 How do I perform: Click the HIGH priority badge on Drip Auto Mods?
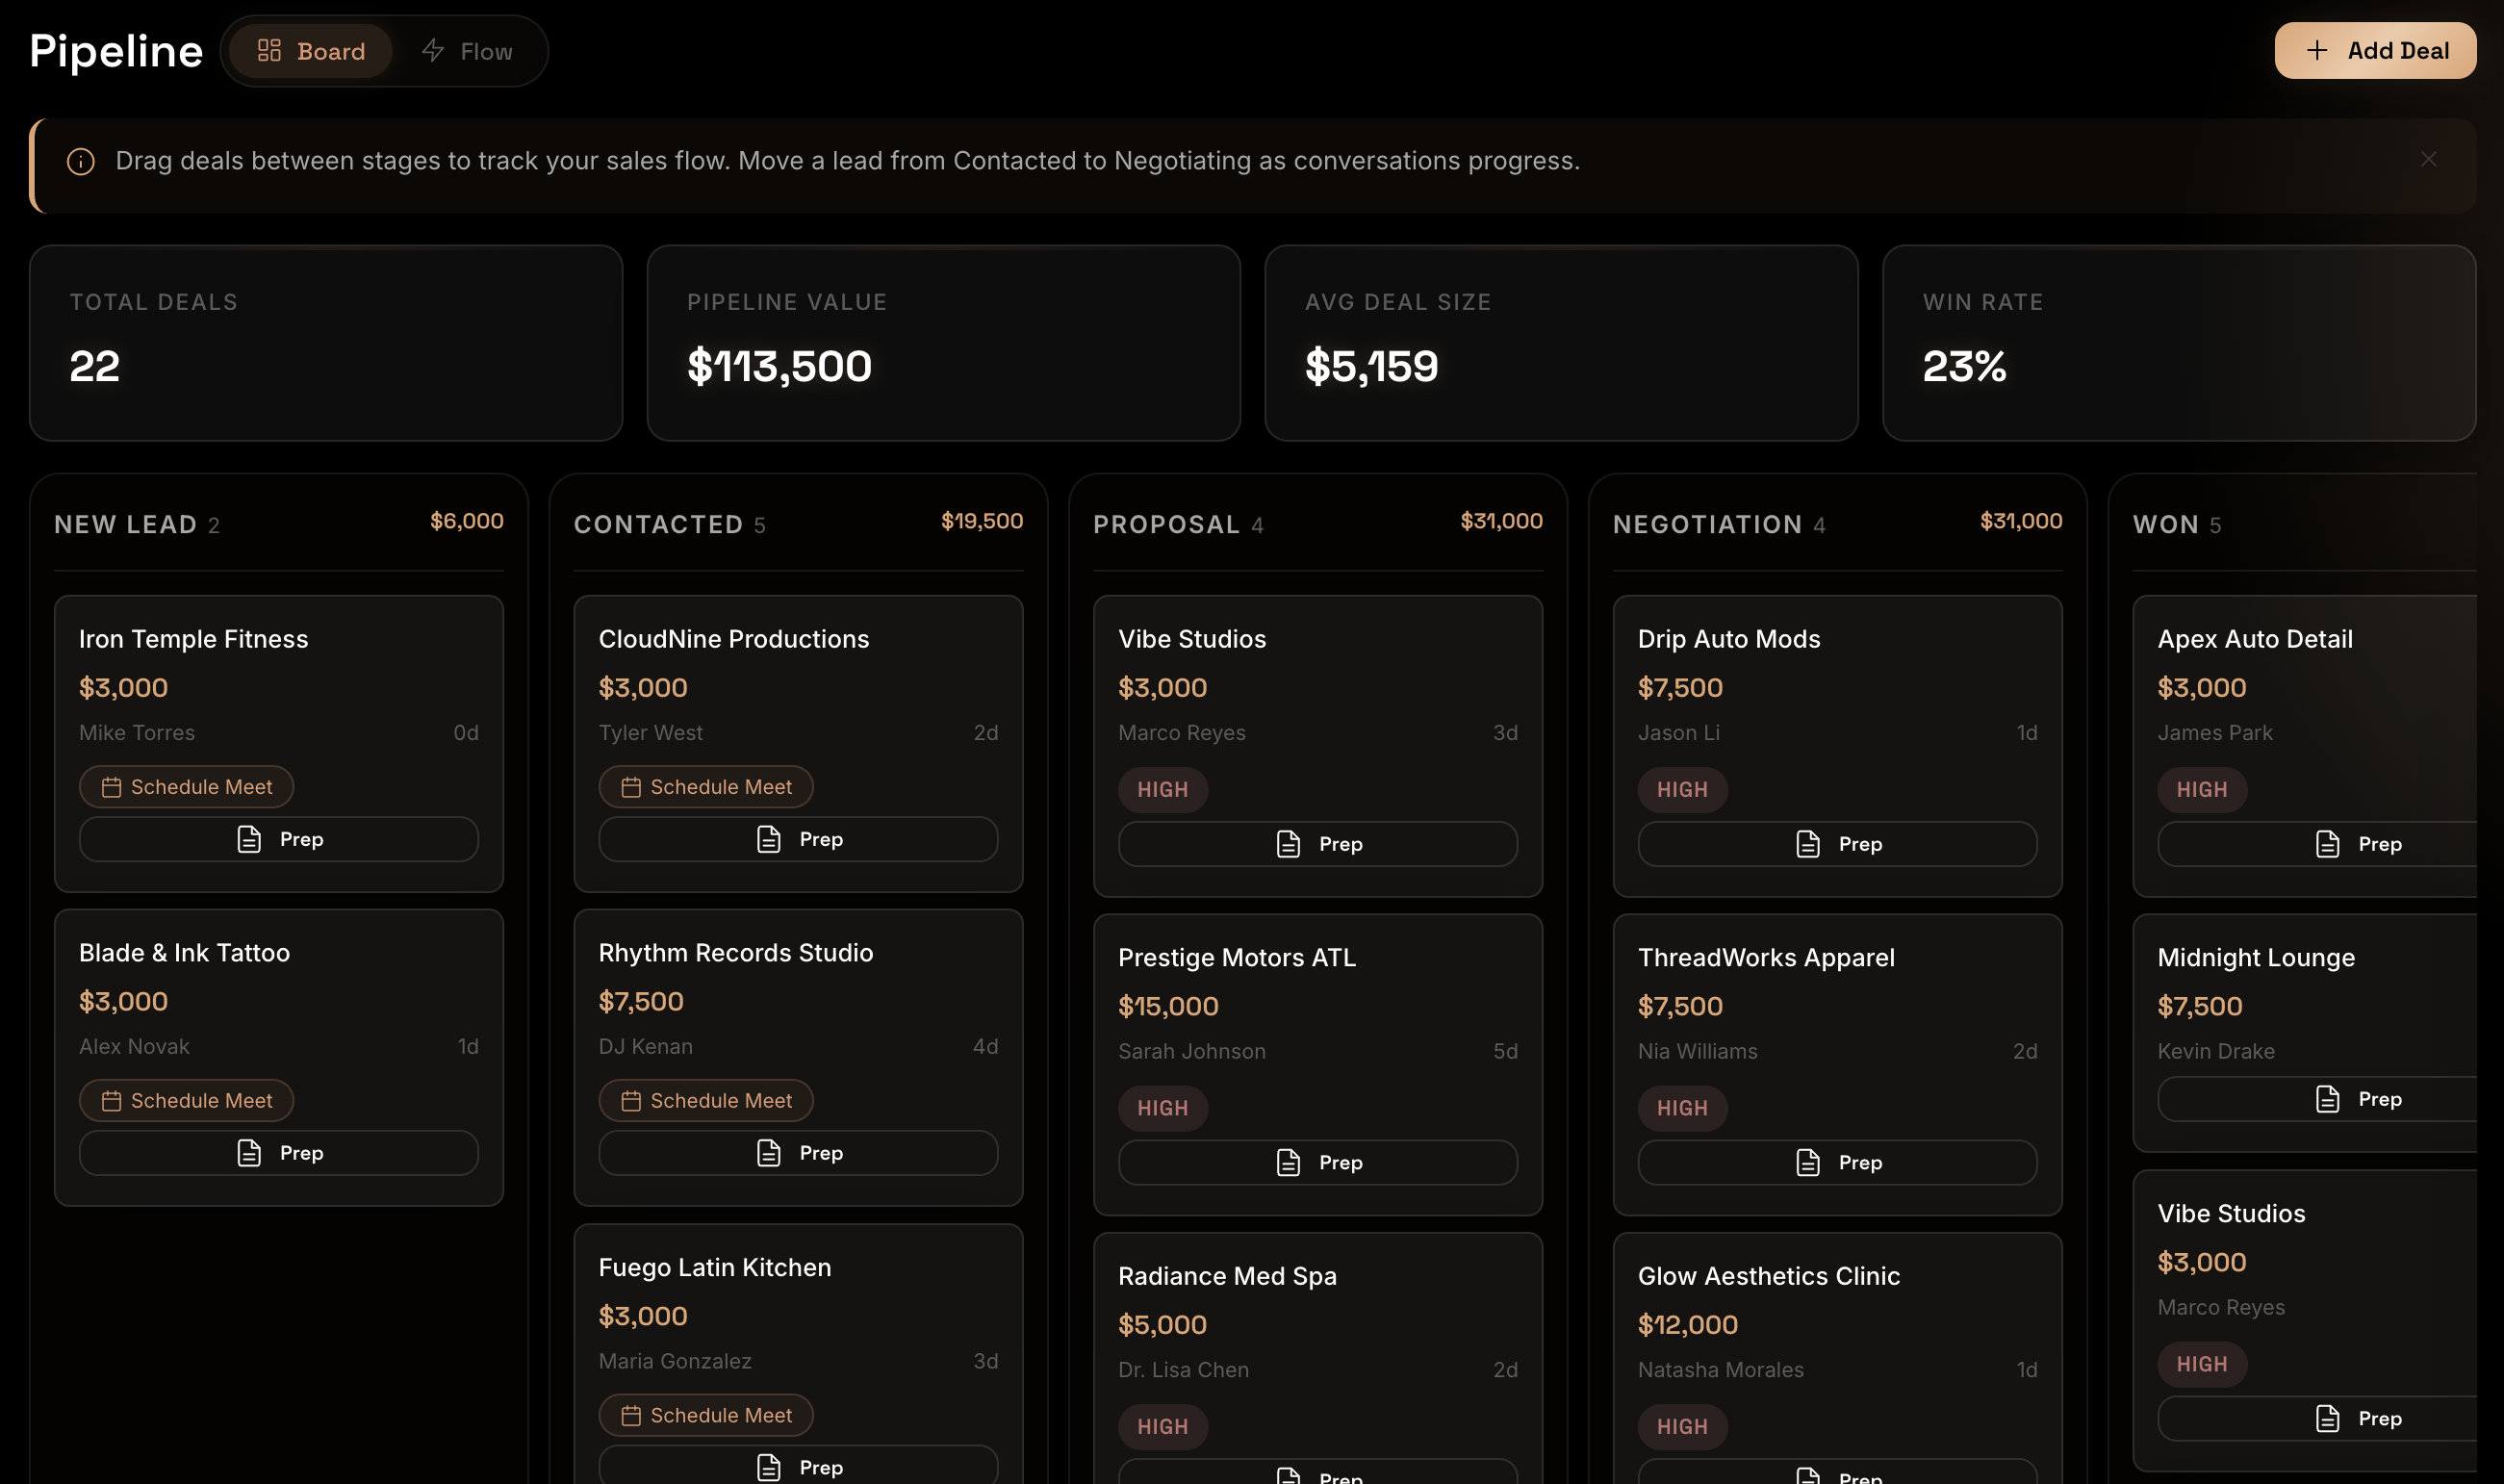pyautogui.click(x=1681, y=790)
